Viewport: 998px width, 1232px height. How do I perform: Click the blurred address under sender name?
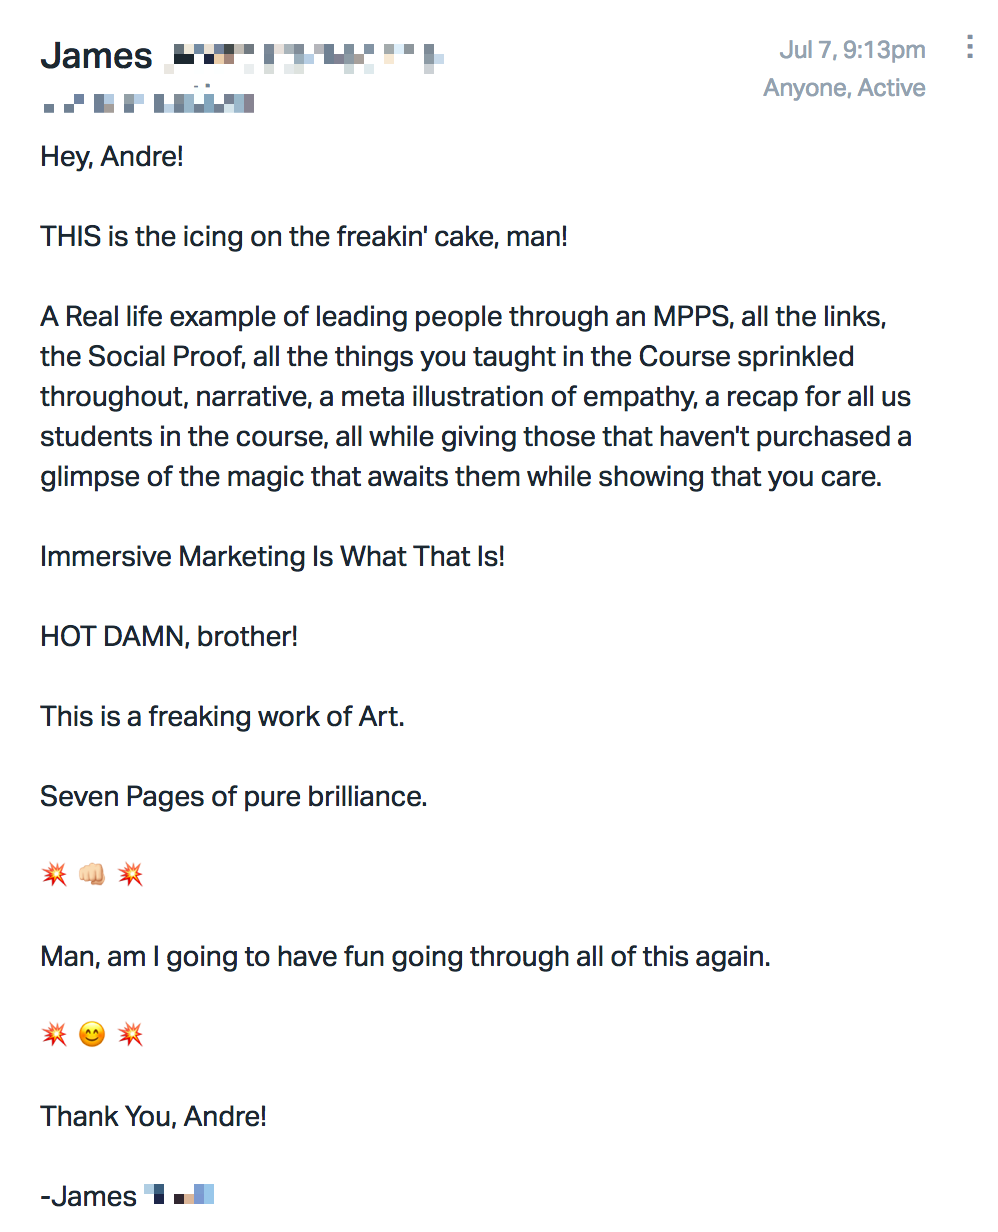coord(147,101)
